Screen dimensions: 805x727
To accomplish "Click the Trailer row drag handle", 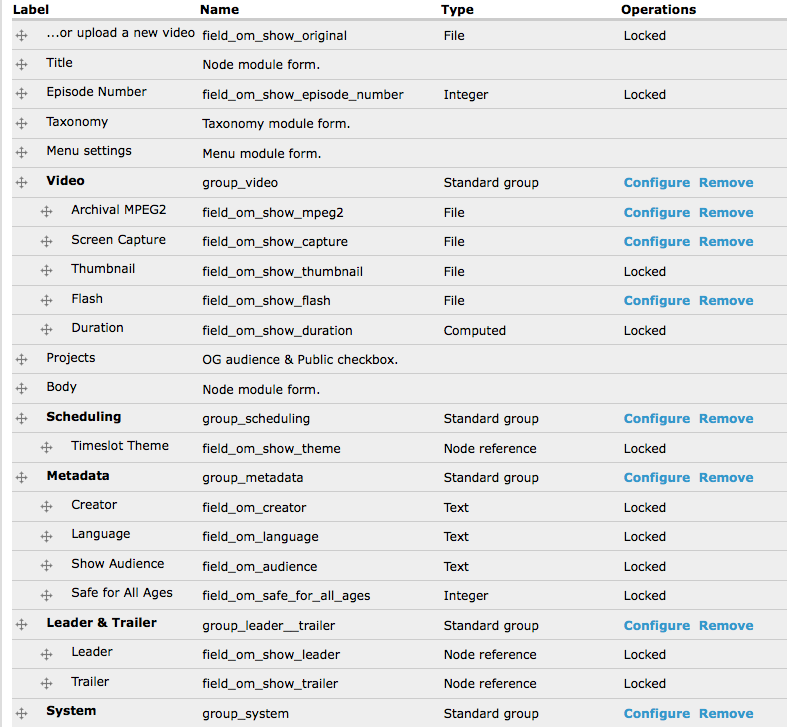I will [46, 684].
